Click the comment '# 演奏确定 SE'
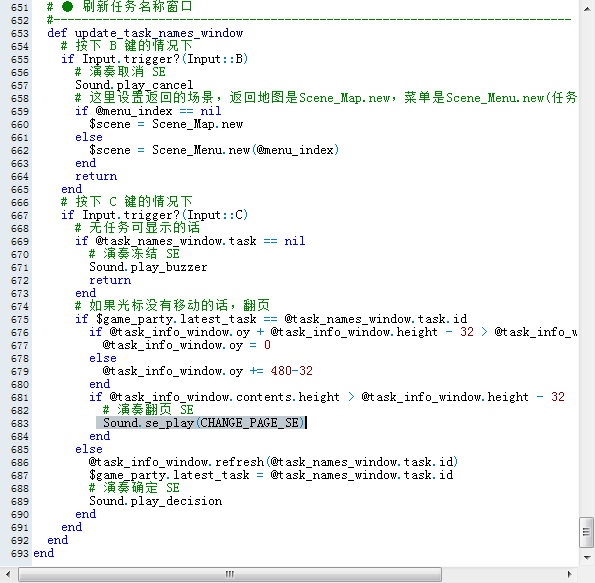 134,488
